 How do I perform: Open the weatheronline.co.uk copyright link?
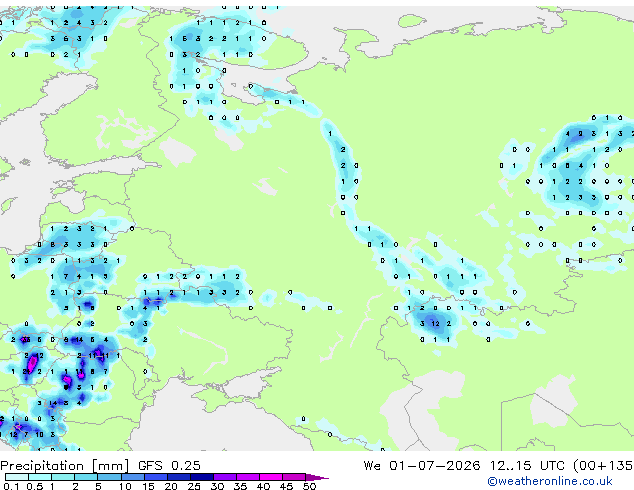coord(550,481)
